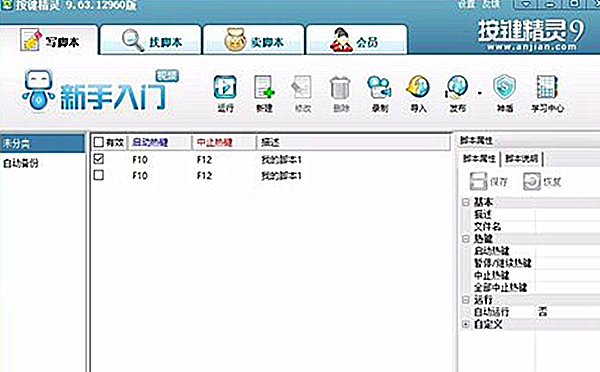Open 设置 in the title bar
600x372 pixels.
pos(467,5)
